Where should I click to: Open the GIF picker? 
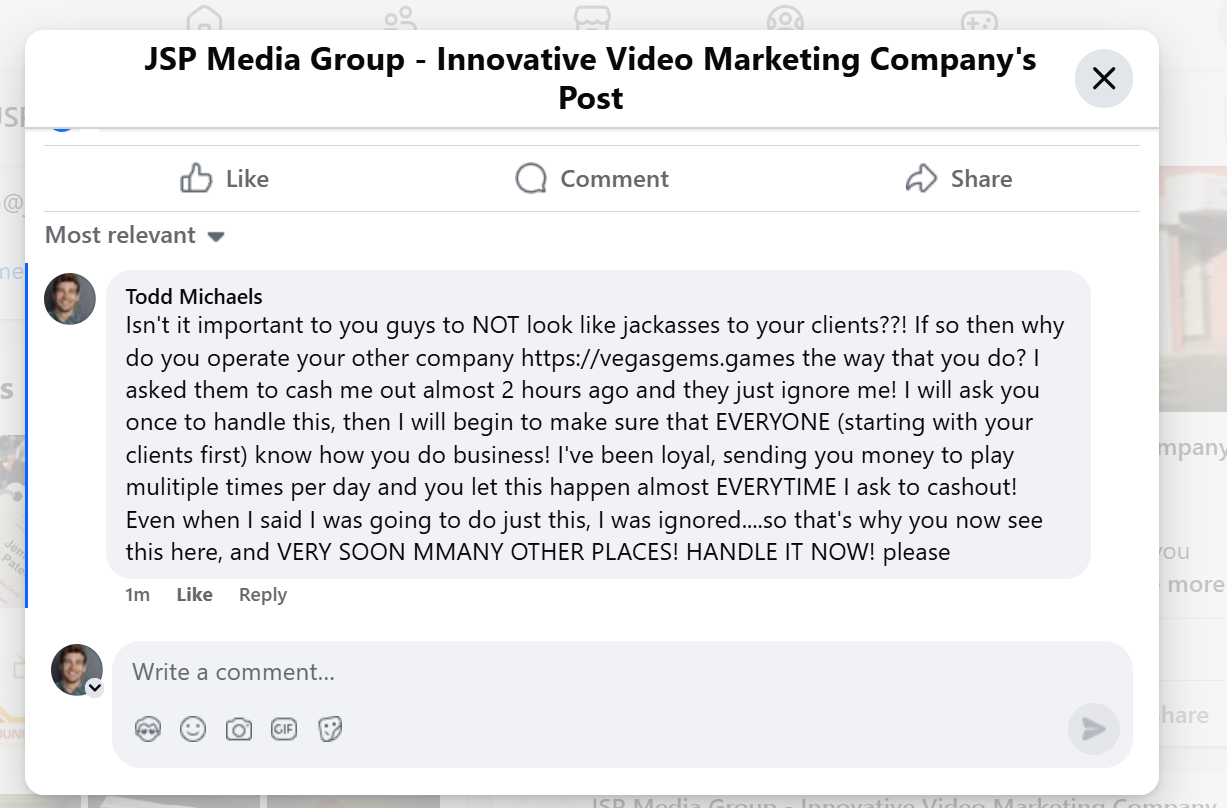click(284, 729)
